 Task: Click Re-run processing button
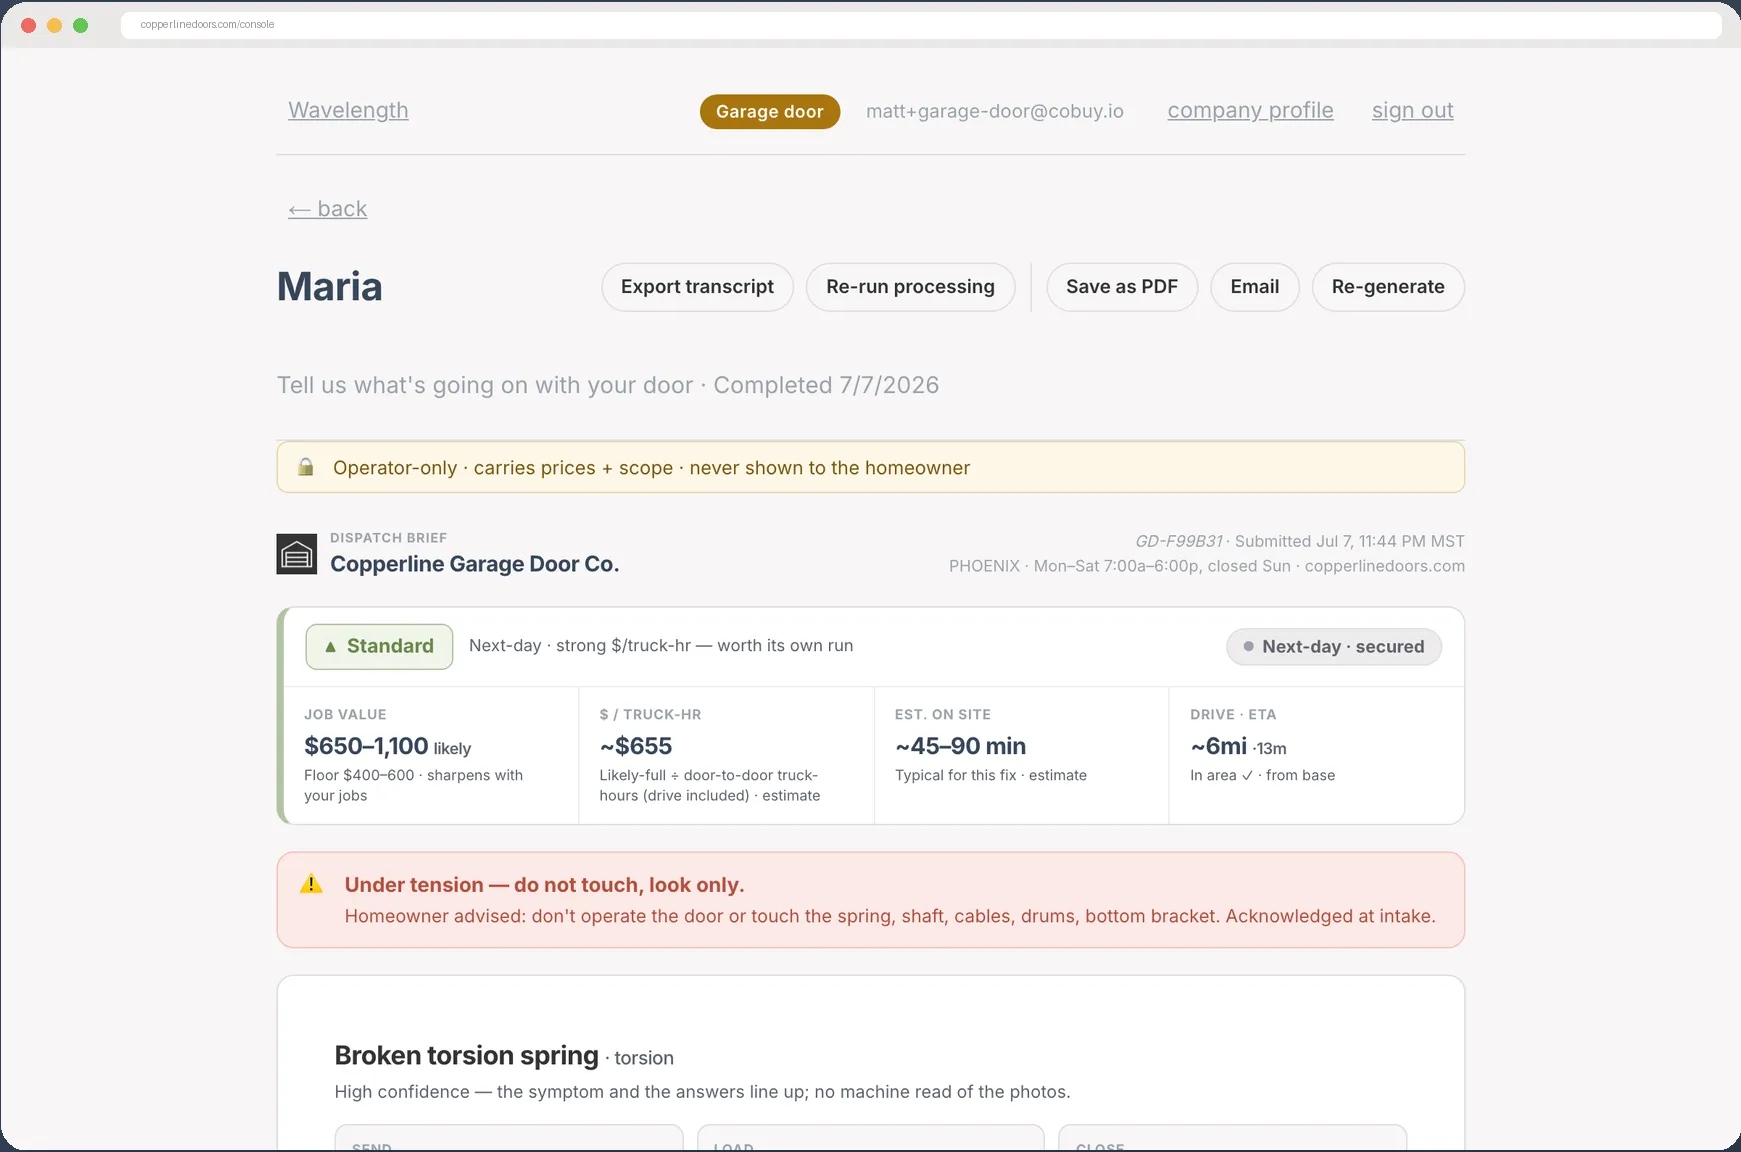point(910,287)
